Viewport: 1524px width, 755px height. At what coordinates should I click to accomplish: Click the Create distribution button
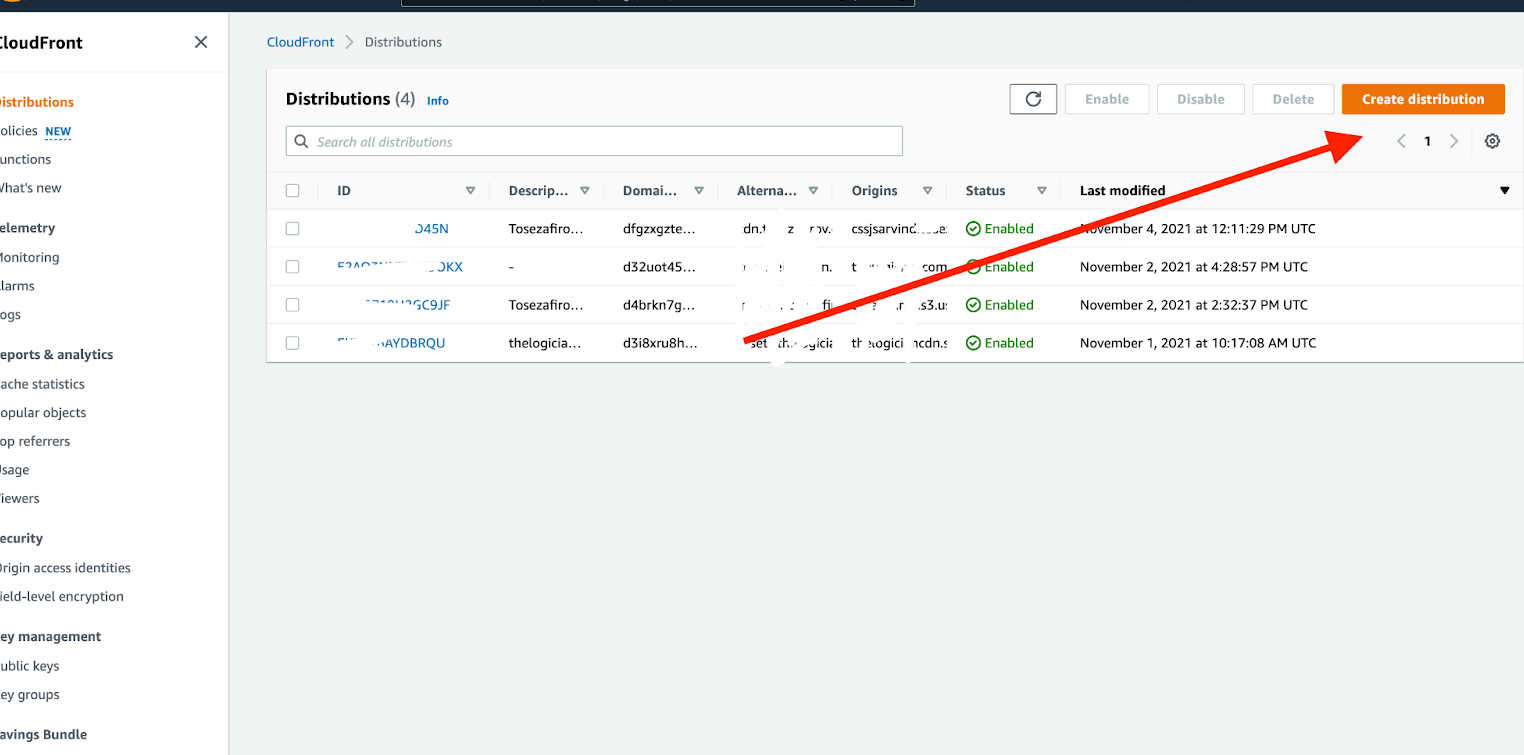(1423, 99)
